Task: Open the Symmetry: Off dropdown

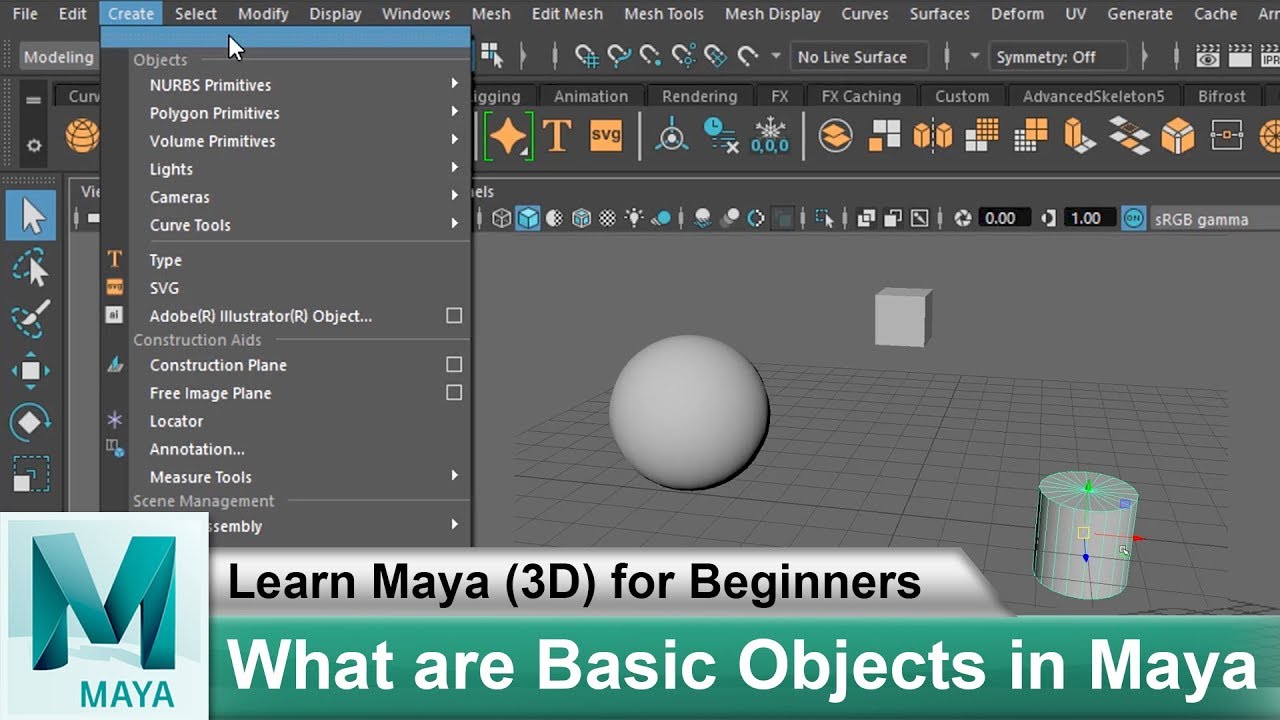Action: tap(1057, 57)
